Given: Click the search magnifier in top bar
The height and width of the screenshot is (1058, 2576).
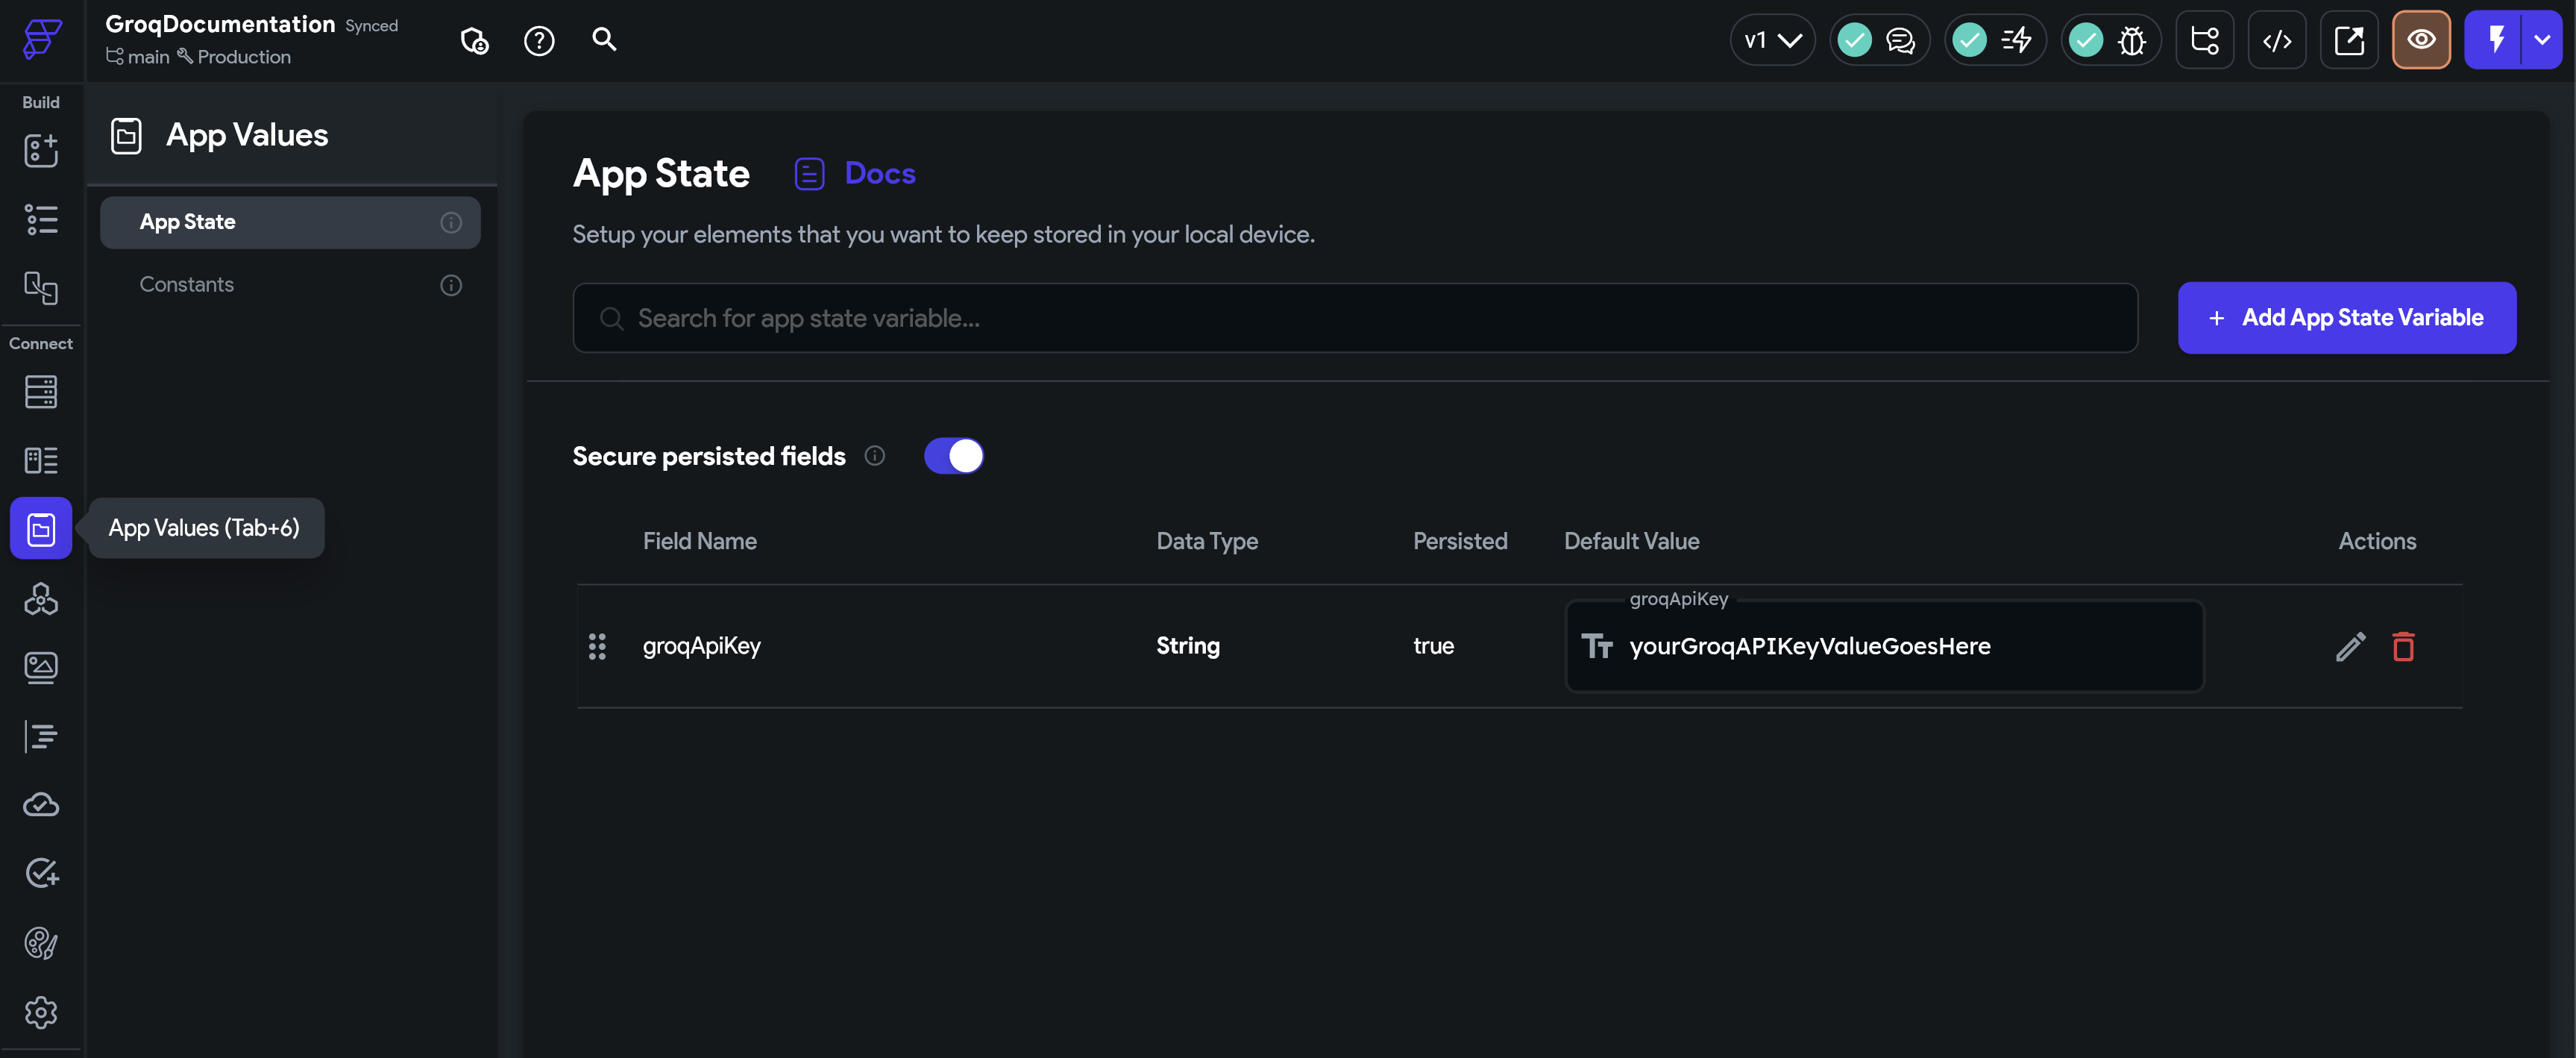Looking at the screenshot, I should pos(604,39).
